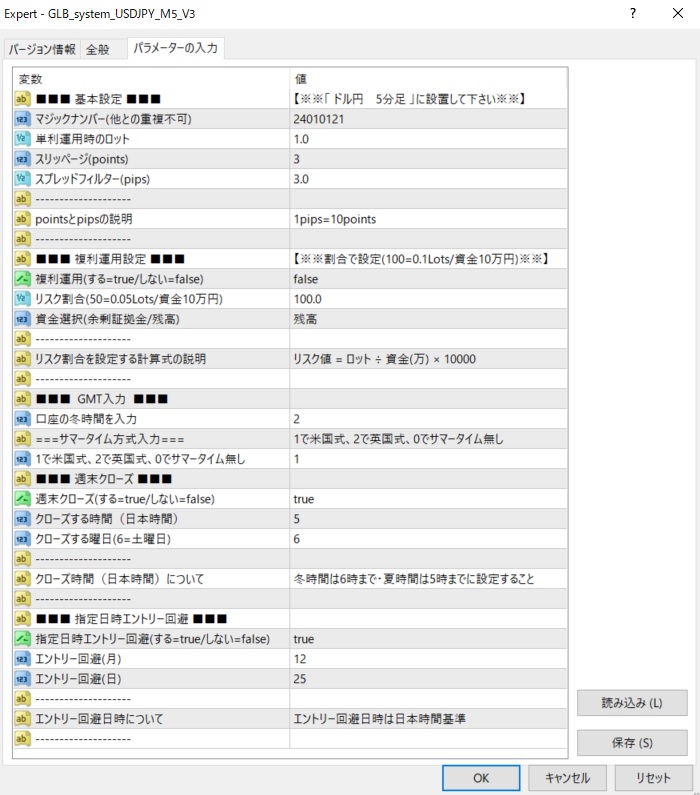Screen dimensions: 700x795
Task: Click the double icon beside リスク割合(50=0.05Lots/資金10万円)
Action: 22,299
